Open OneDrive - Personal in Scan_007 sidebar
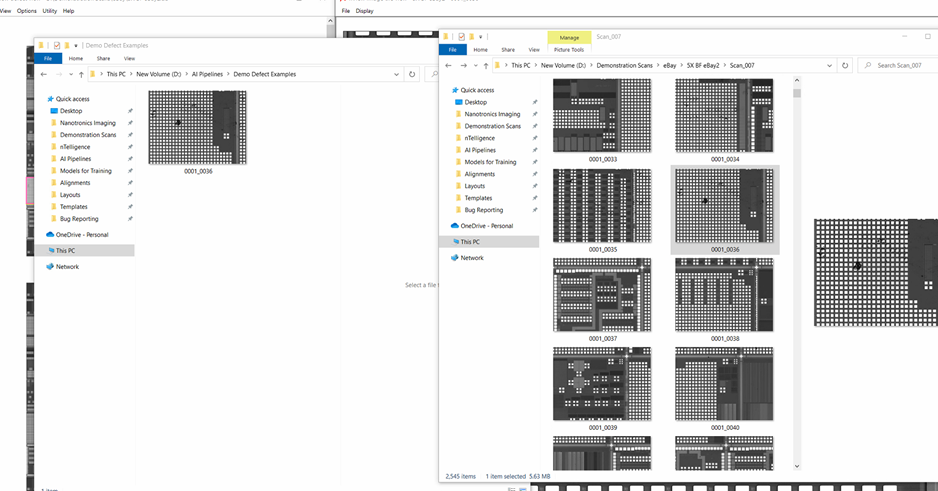The width and height of the screenshot is (938, 491). coord(486,226)
